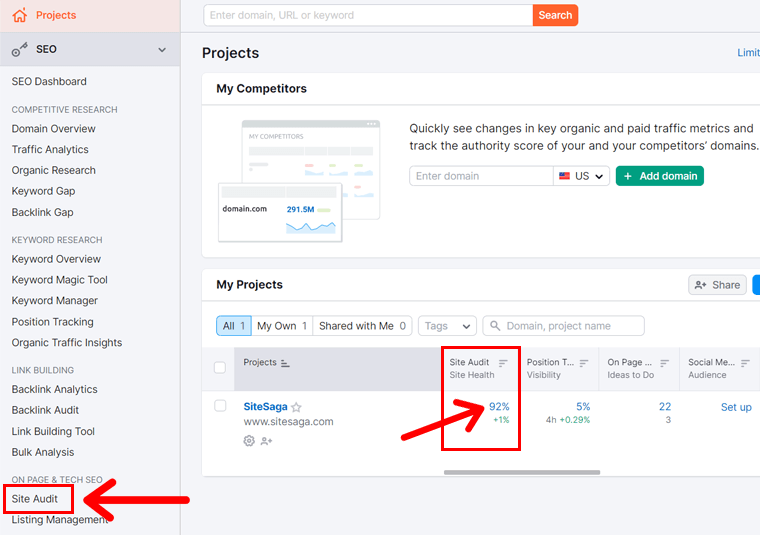Click the horizontal table scrollbar
The image size is (760, 535).
coord(522,472)
